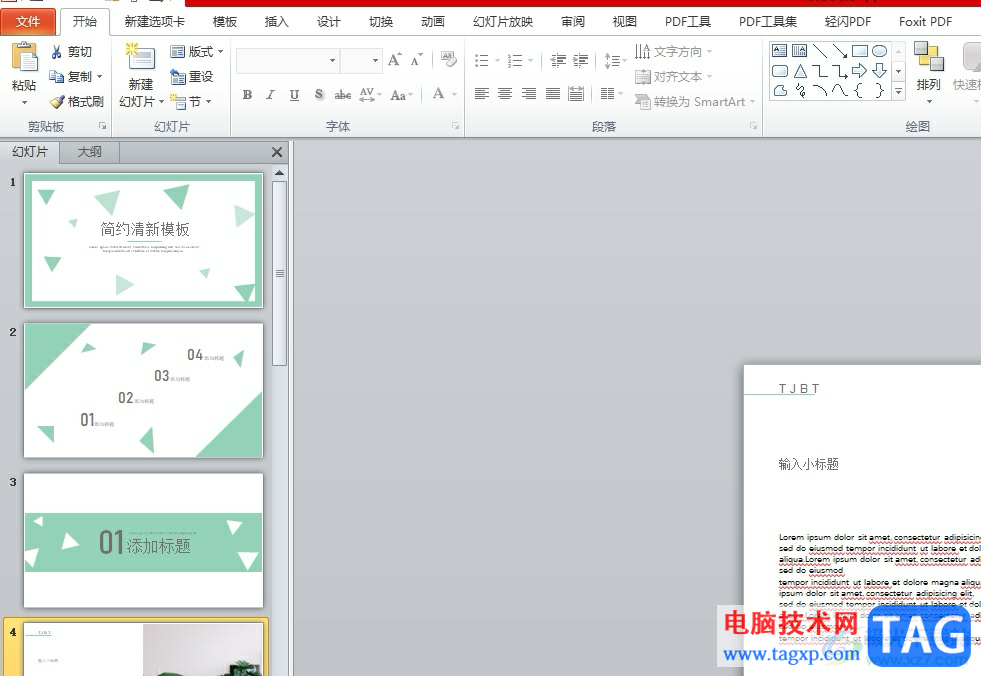Switch to the Insert (插入) ribbon tab

pos(276,22)
